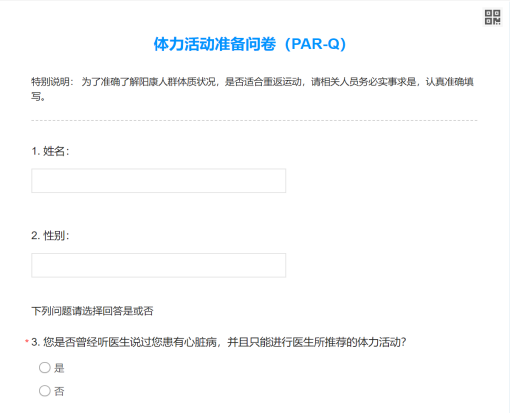The width and height of the screenshot is (510, 413).
Task: Click the dashed divider line under the note
Action: click(254, 120)
